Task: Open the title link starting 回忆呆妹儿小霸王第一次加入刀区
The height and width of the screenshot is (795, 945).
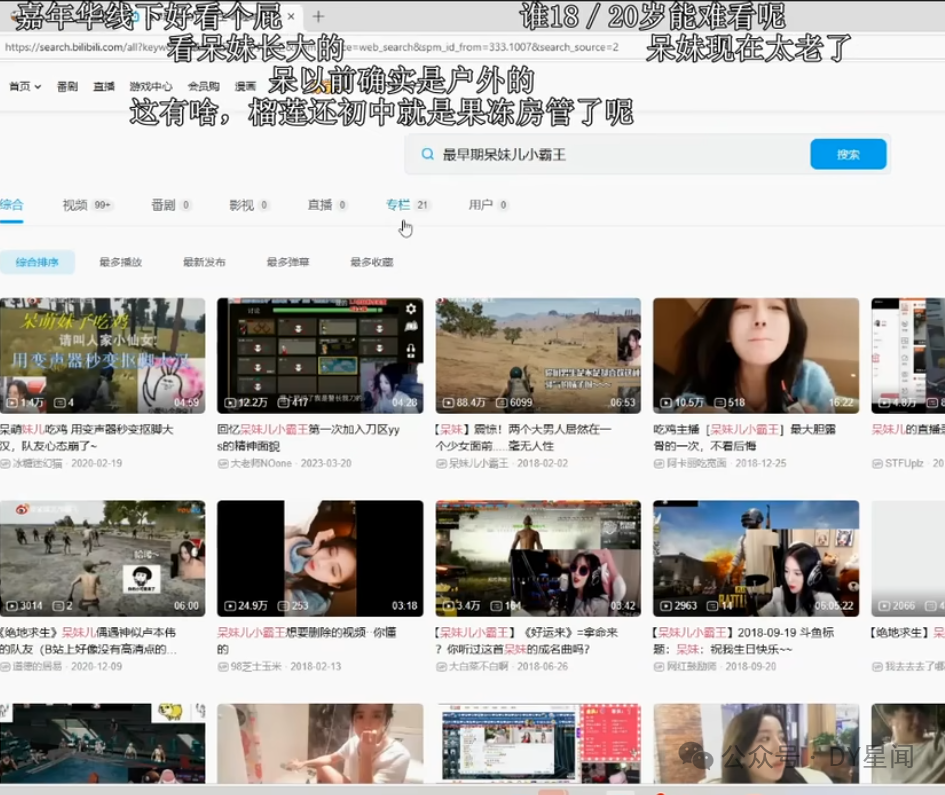Action: point(309,438)
